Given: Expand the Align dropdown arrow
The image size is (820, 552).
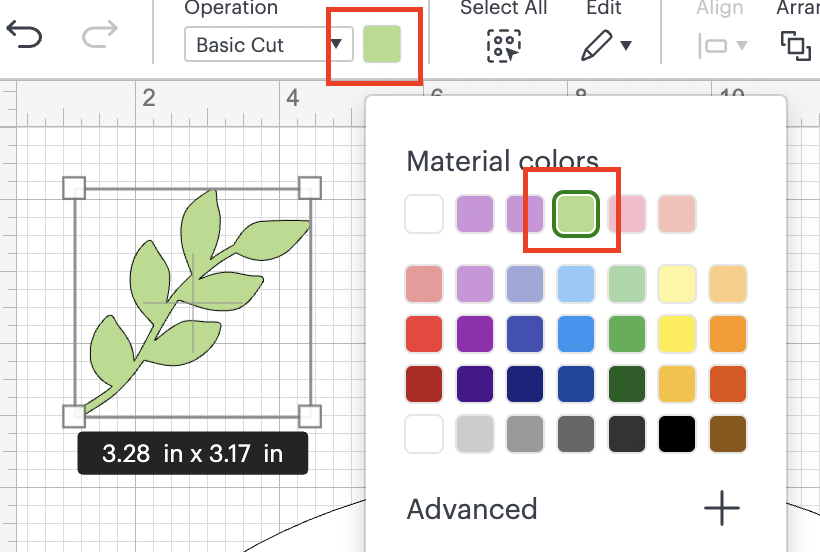Looking at the screenshot, I should pyautogui.click(x=742, y=45).
